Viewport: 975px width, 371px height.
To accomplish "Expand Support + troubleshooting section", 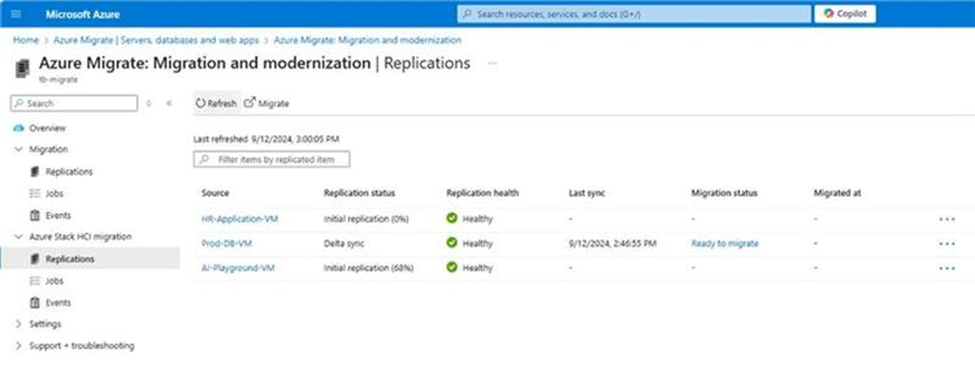I will pos(18,346).
